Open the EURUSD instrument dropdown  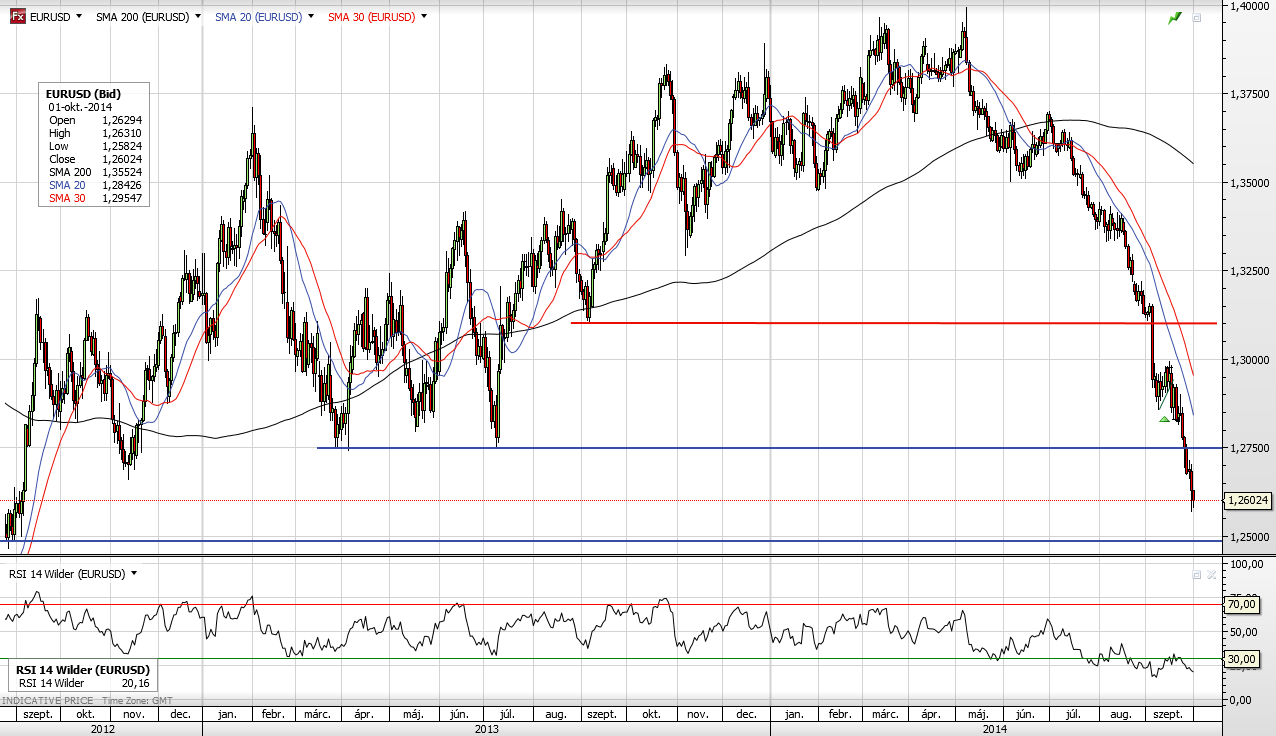tap(79, 17)
